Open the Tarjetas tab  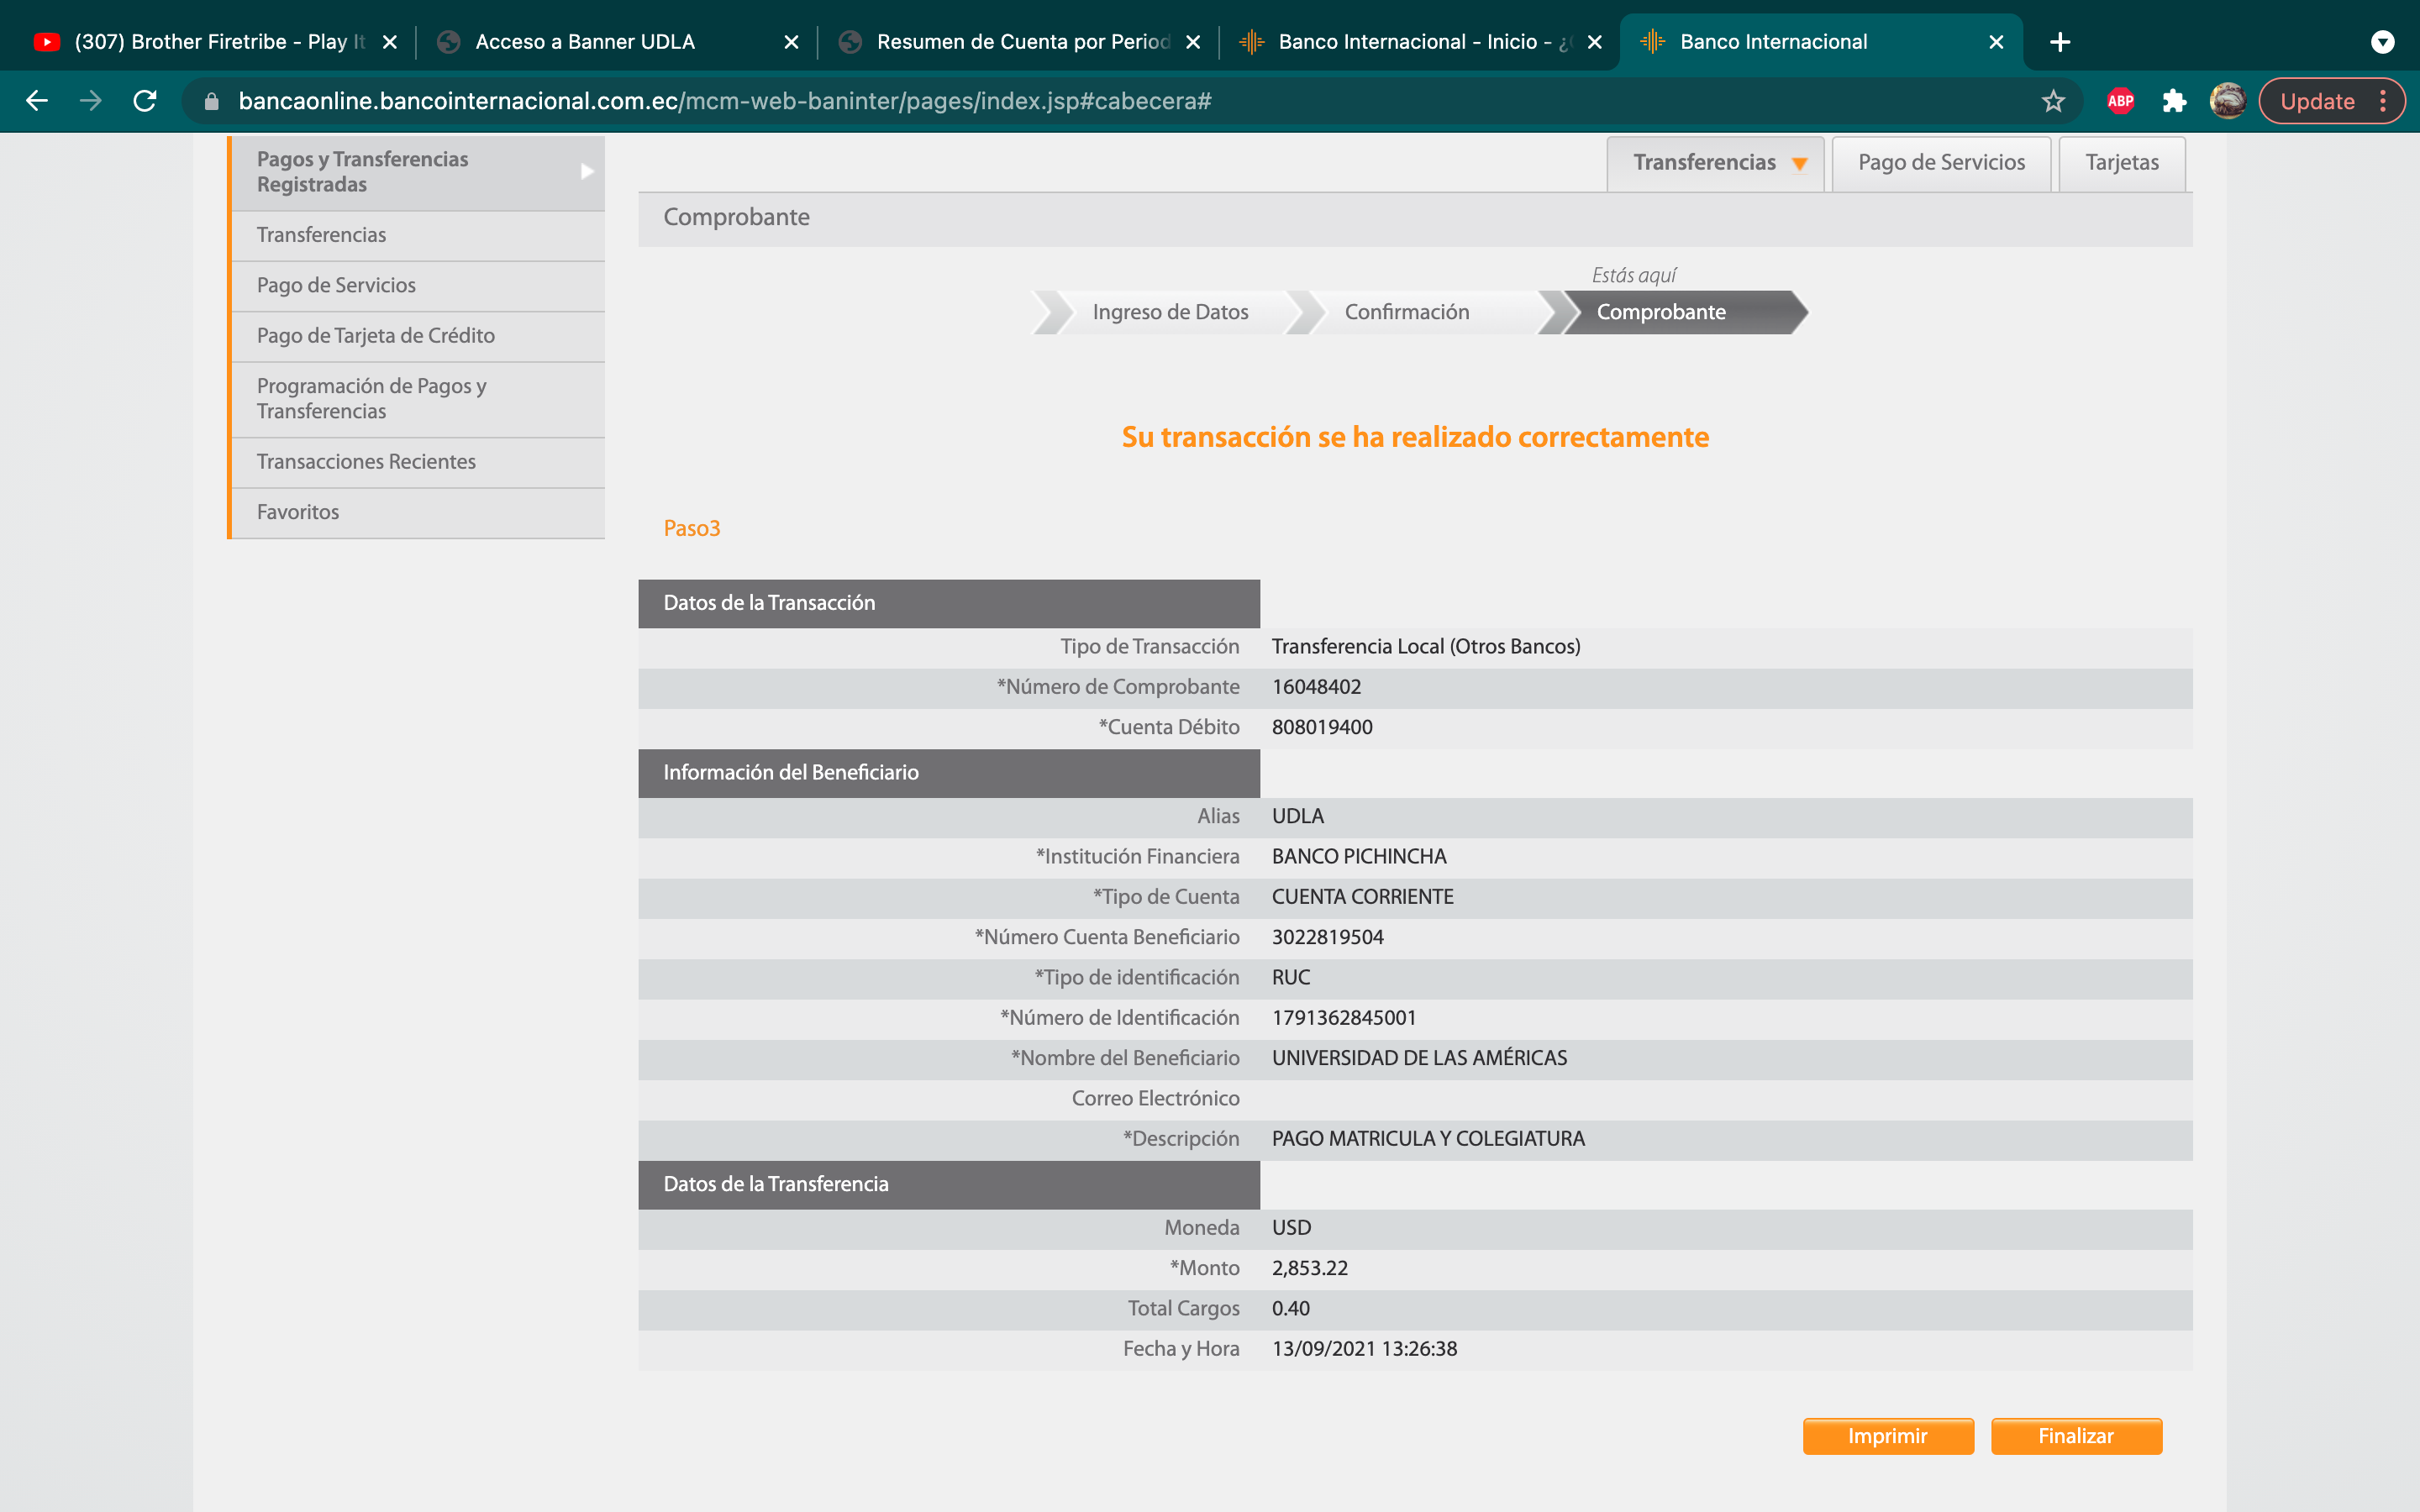pos(2122,163)
